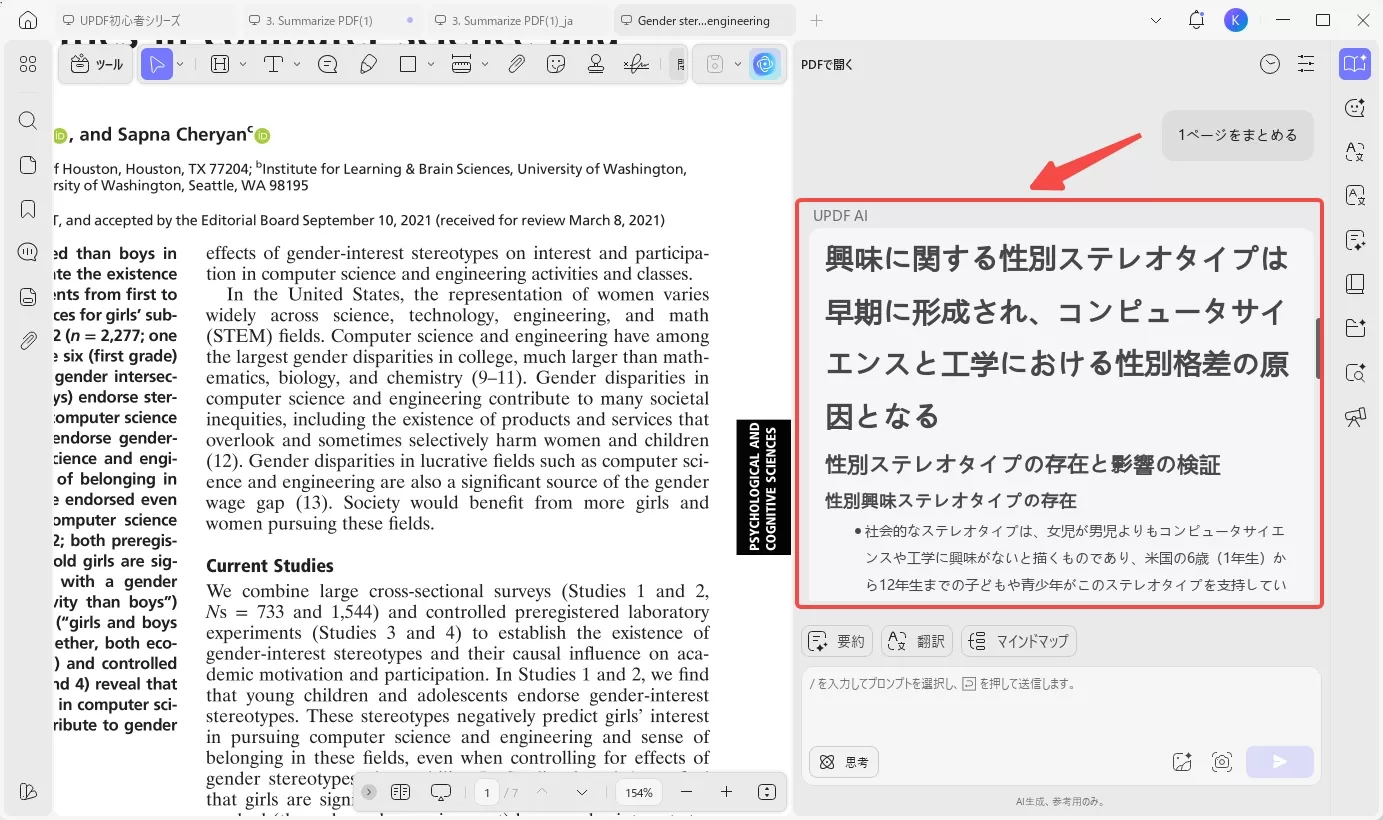Click the マインドマップ button

[1018, 641]
